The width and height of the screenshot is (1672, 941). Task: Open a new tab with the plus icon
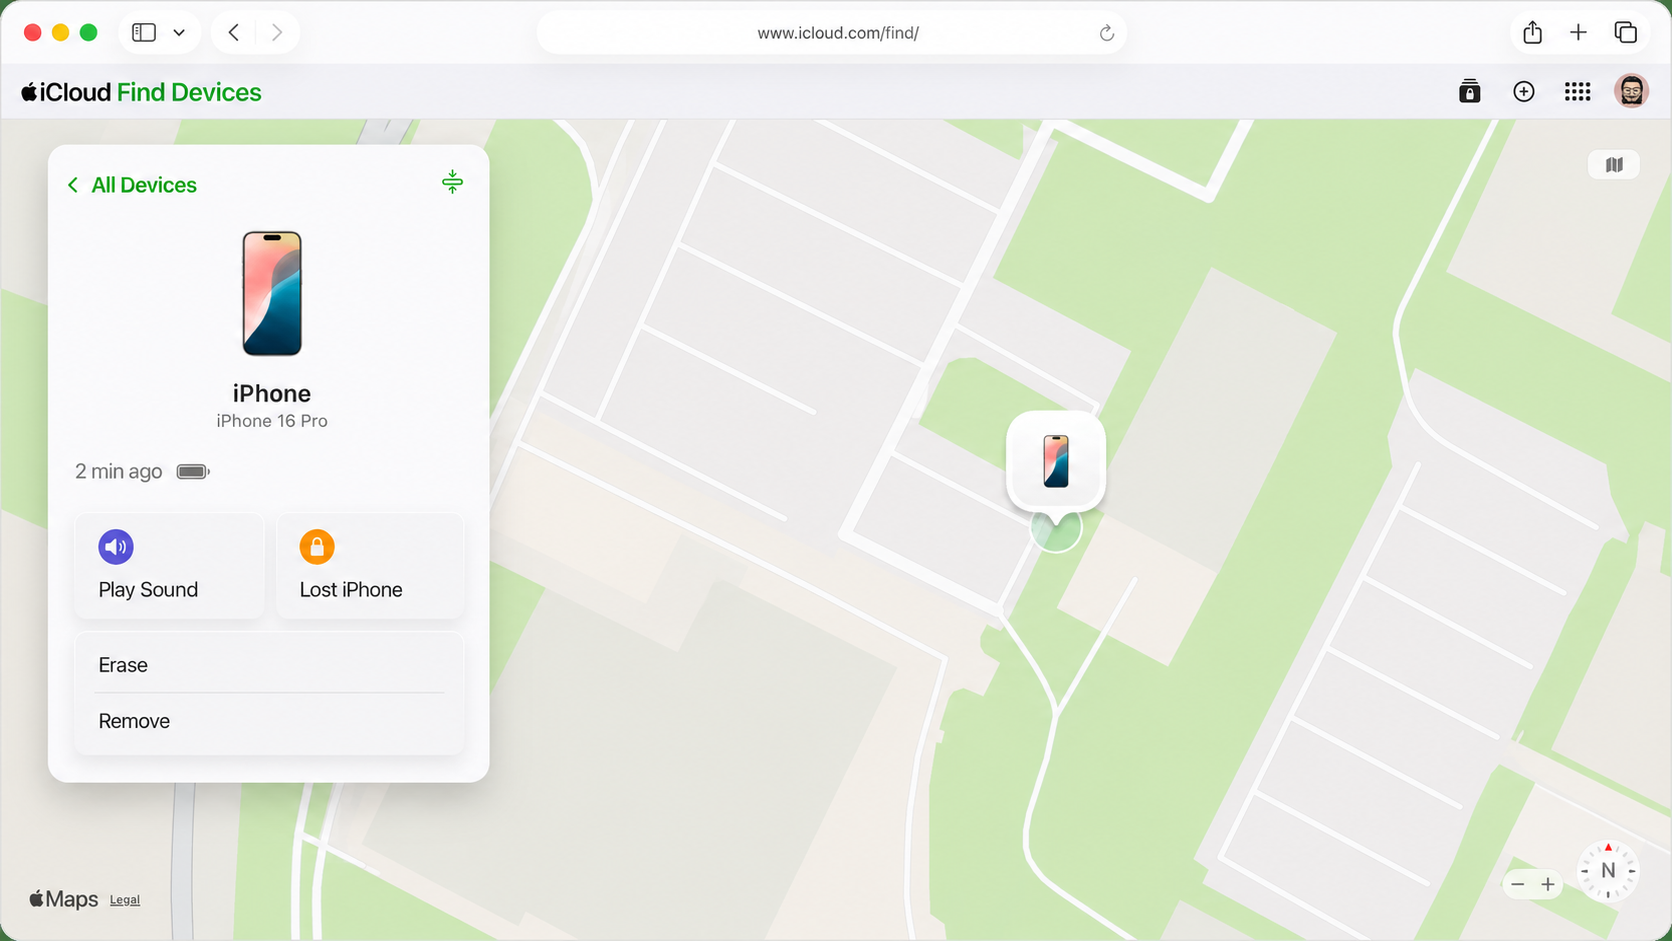[x=1578, y=33]
